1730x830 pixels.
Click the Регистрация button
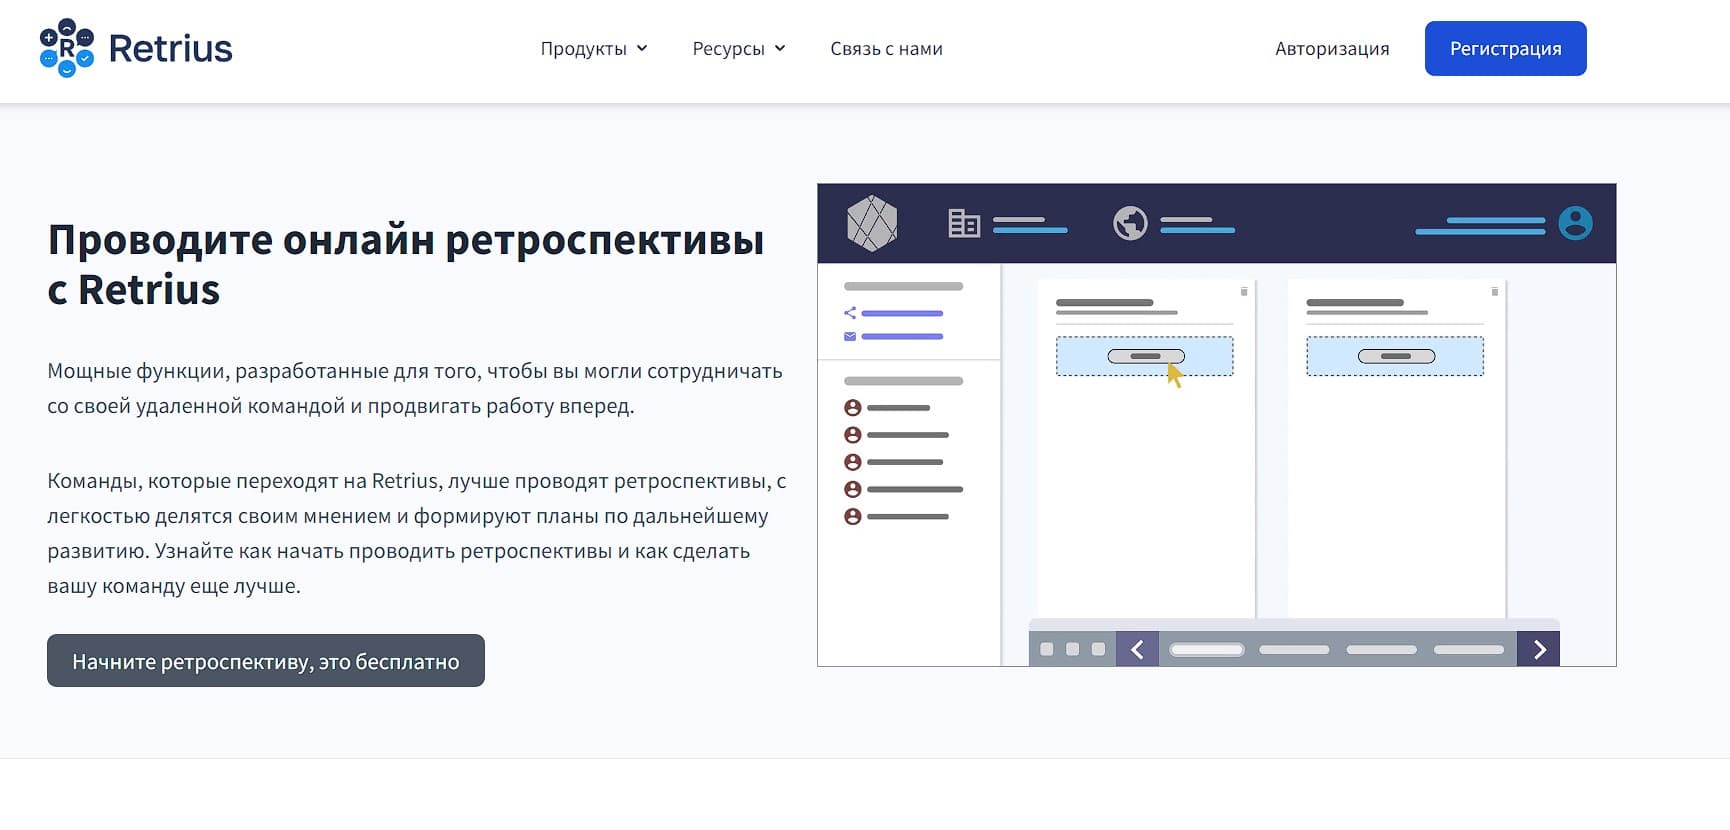(x=1505, y=48)
